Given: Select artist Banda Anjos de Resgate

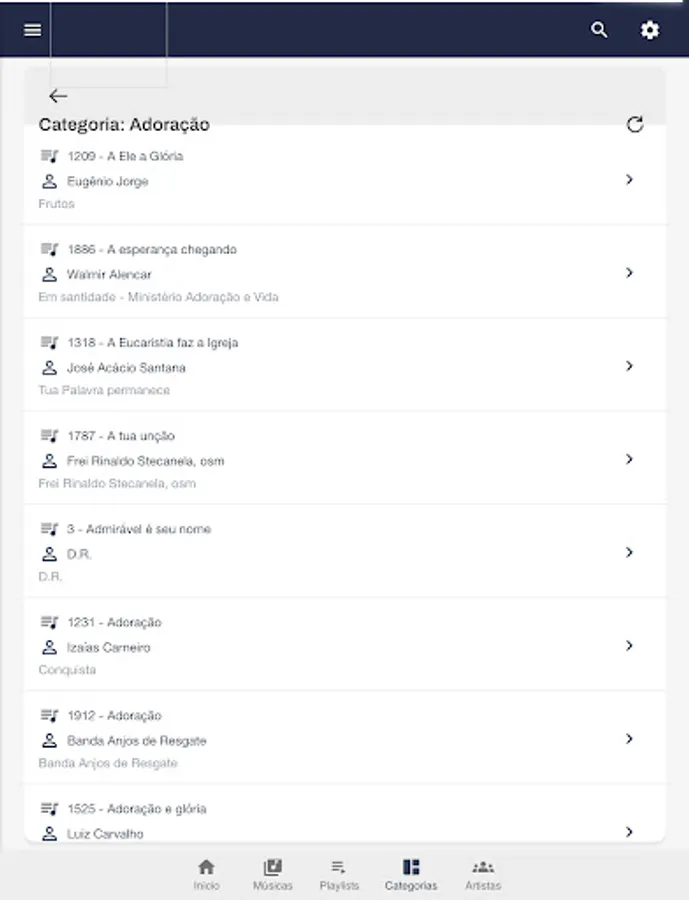Looking at the screenshot, I should (137, 741).
